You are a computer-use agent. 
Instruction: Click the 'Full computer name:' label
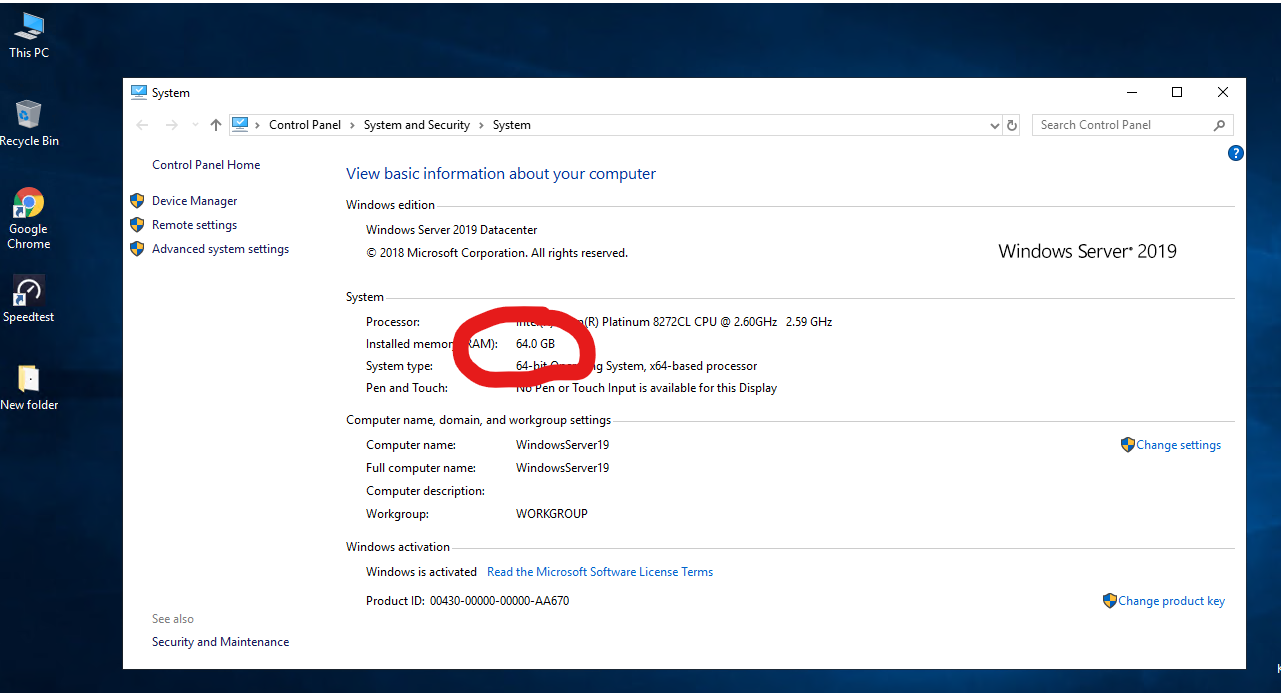tap(421, 468)
